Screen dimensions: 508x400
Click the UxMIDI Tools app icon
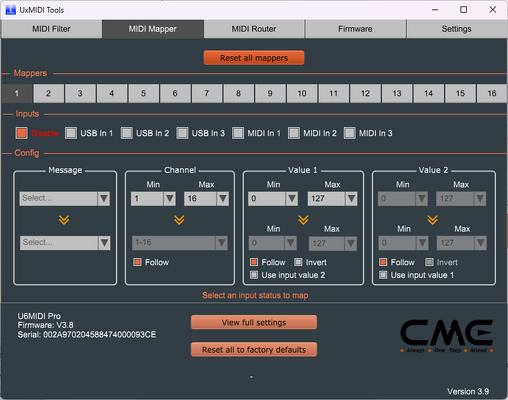point(11,10)
